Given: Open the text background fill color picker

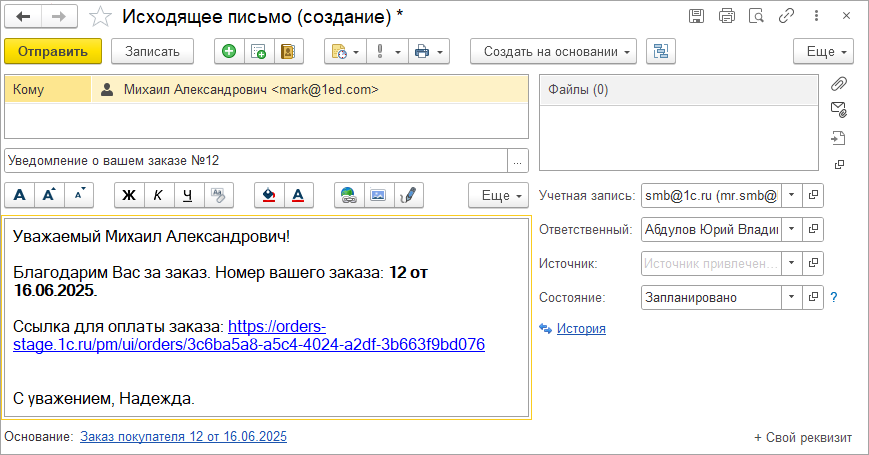Looking at the screenshot, I should (269, 195).
